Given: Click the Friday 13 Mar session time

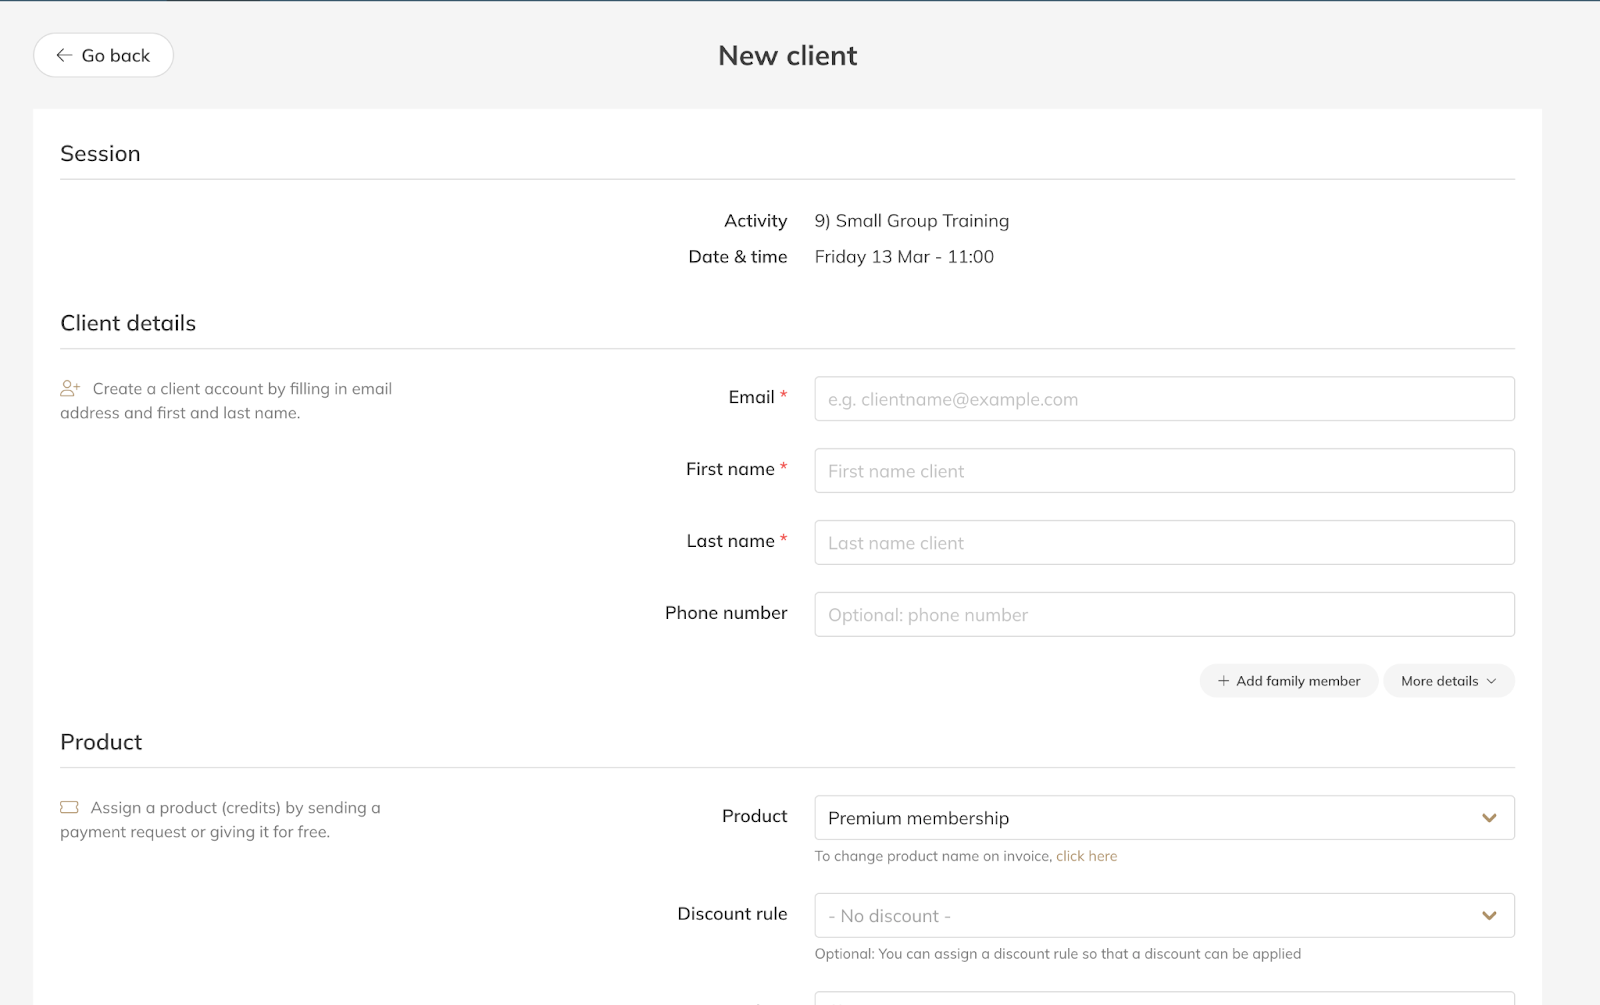Looking at the screenshot, I should (x=904, y=257).
